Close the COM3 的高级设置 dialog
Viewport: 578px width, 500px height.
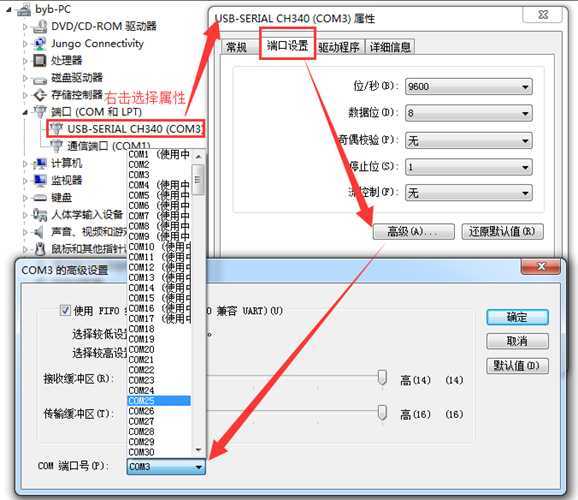541,266
